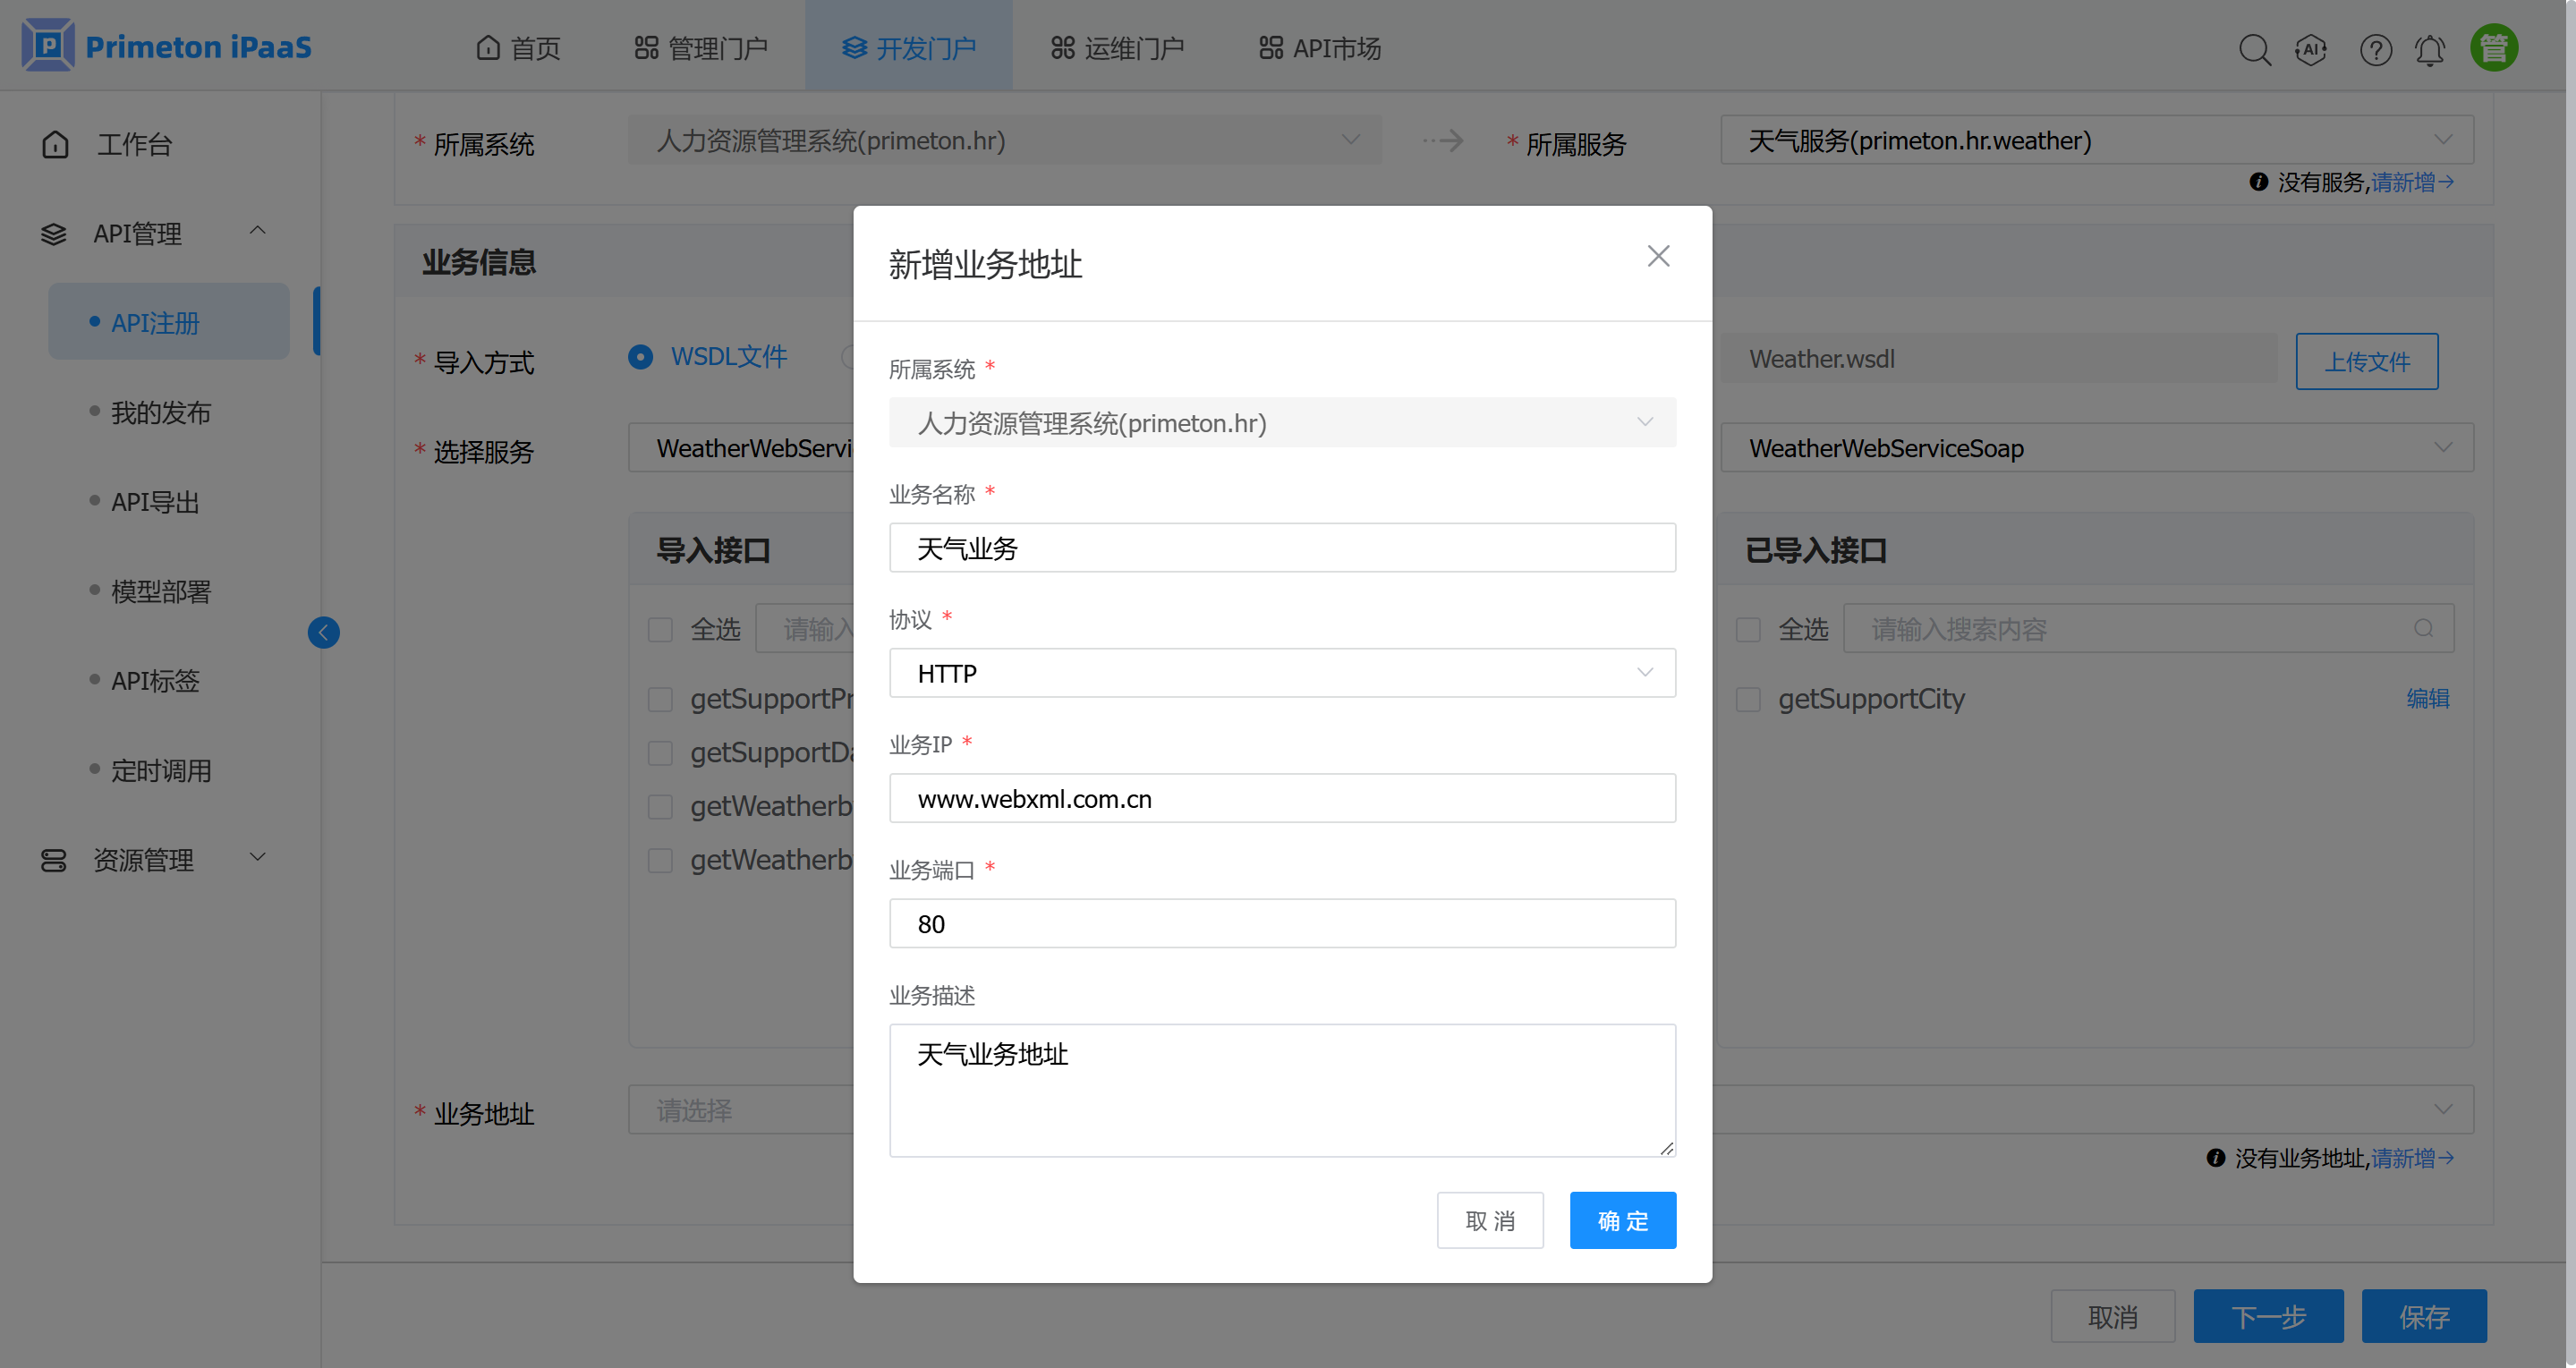Image resolution: width=2576 pixels, height=1368 pixels.
Task: Open the AI assistant icon
Action: point(2310,49)
